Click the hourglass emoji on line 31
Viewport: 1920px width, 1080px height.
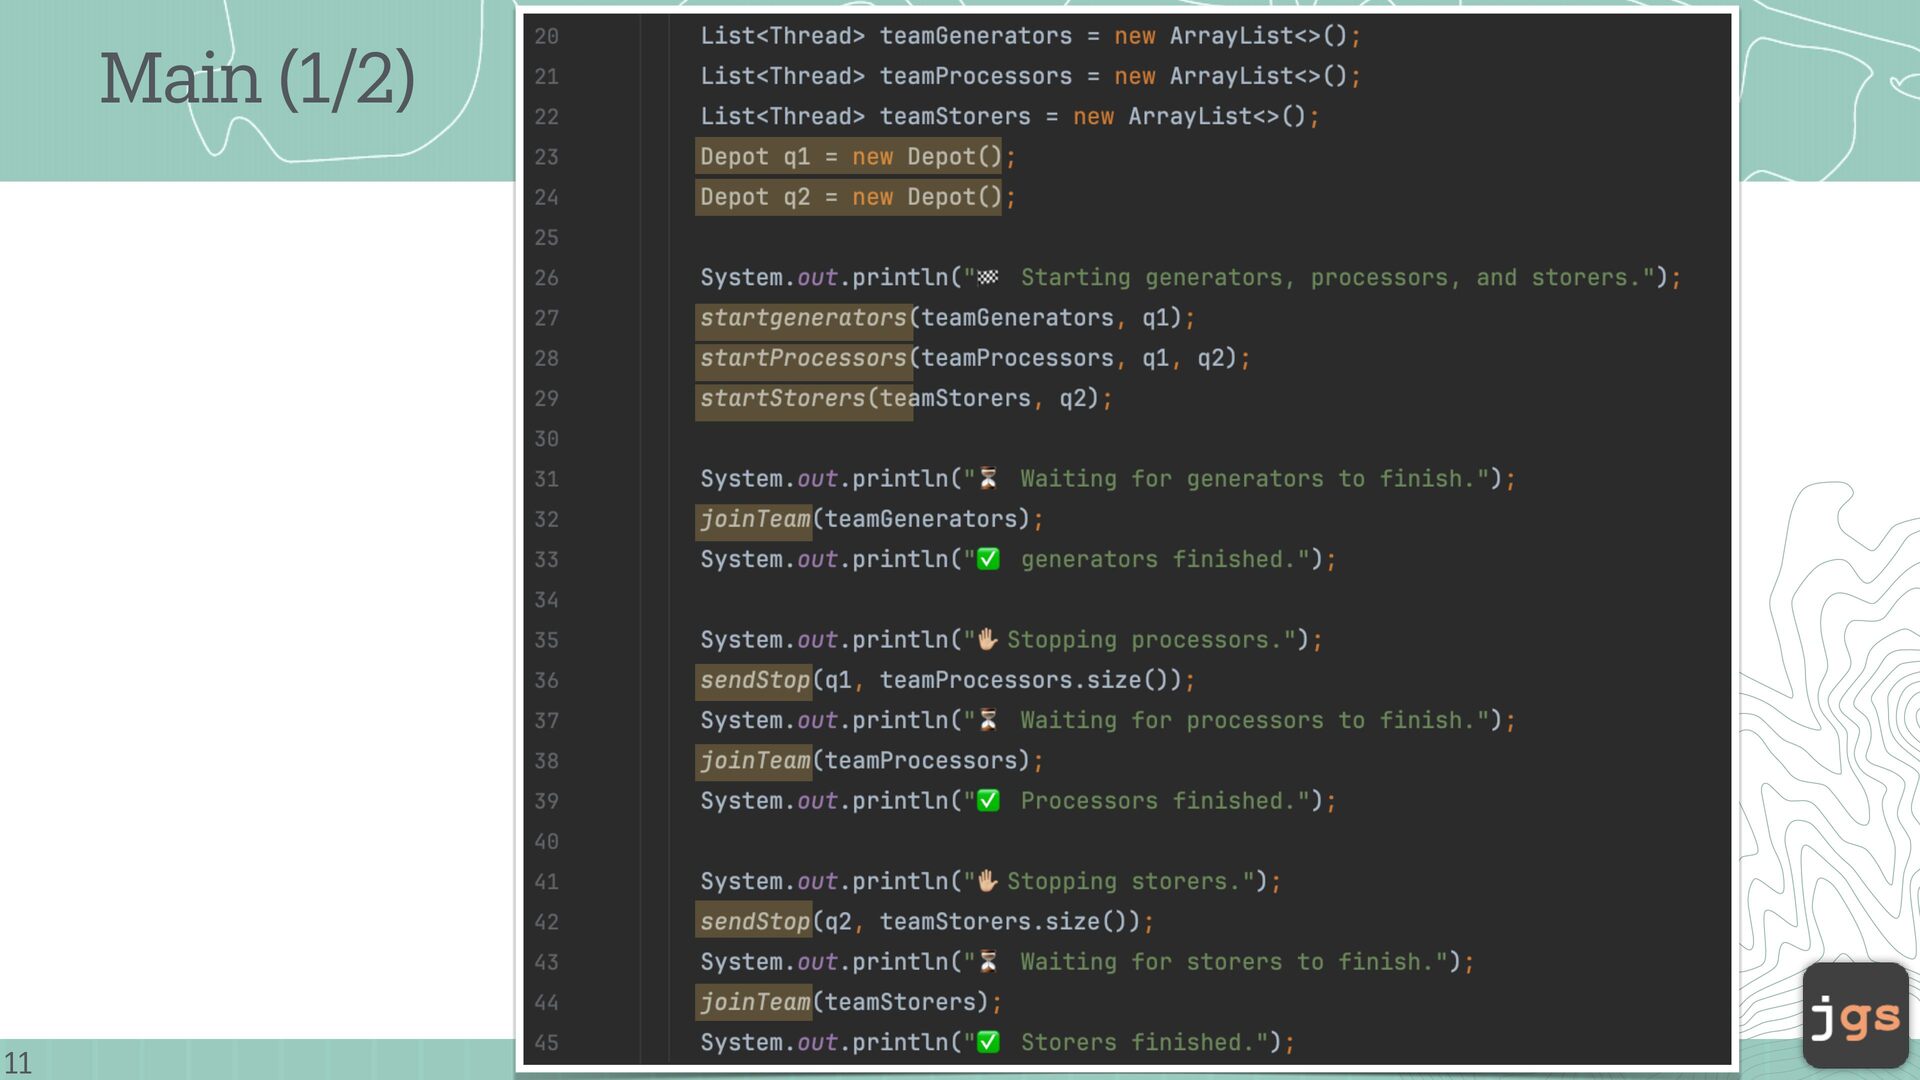click(x=988, y=479)
